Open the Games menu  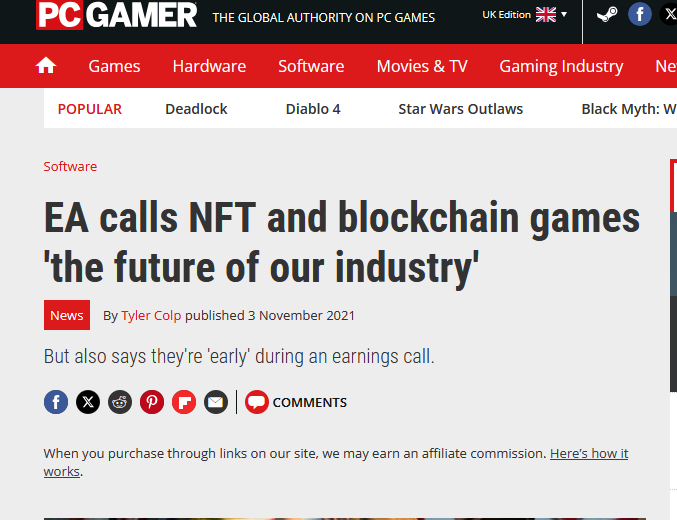pos(114,66)
